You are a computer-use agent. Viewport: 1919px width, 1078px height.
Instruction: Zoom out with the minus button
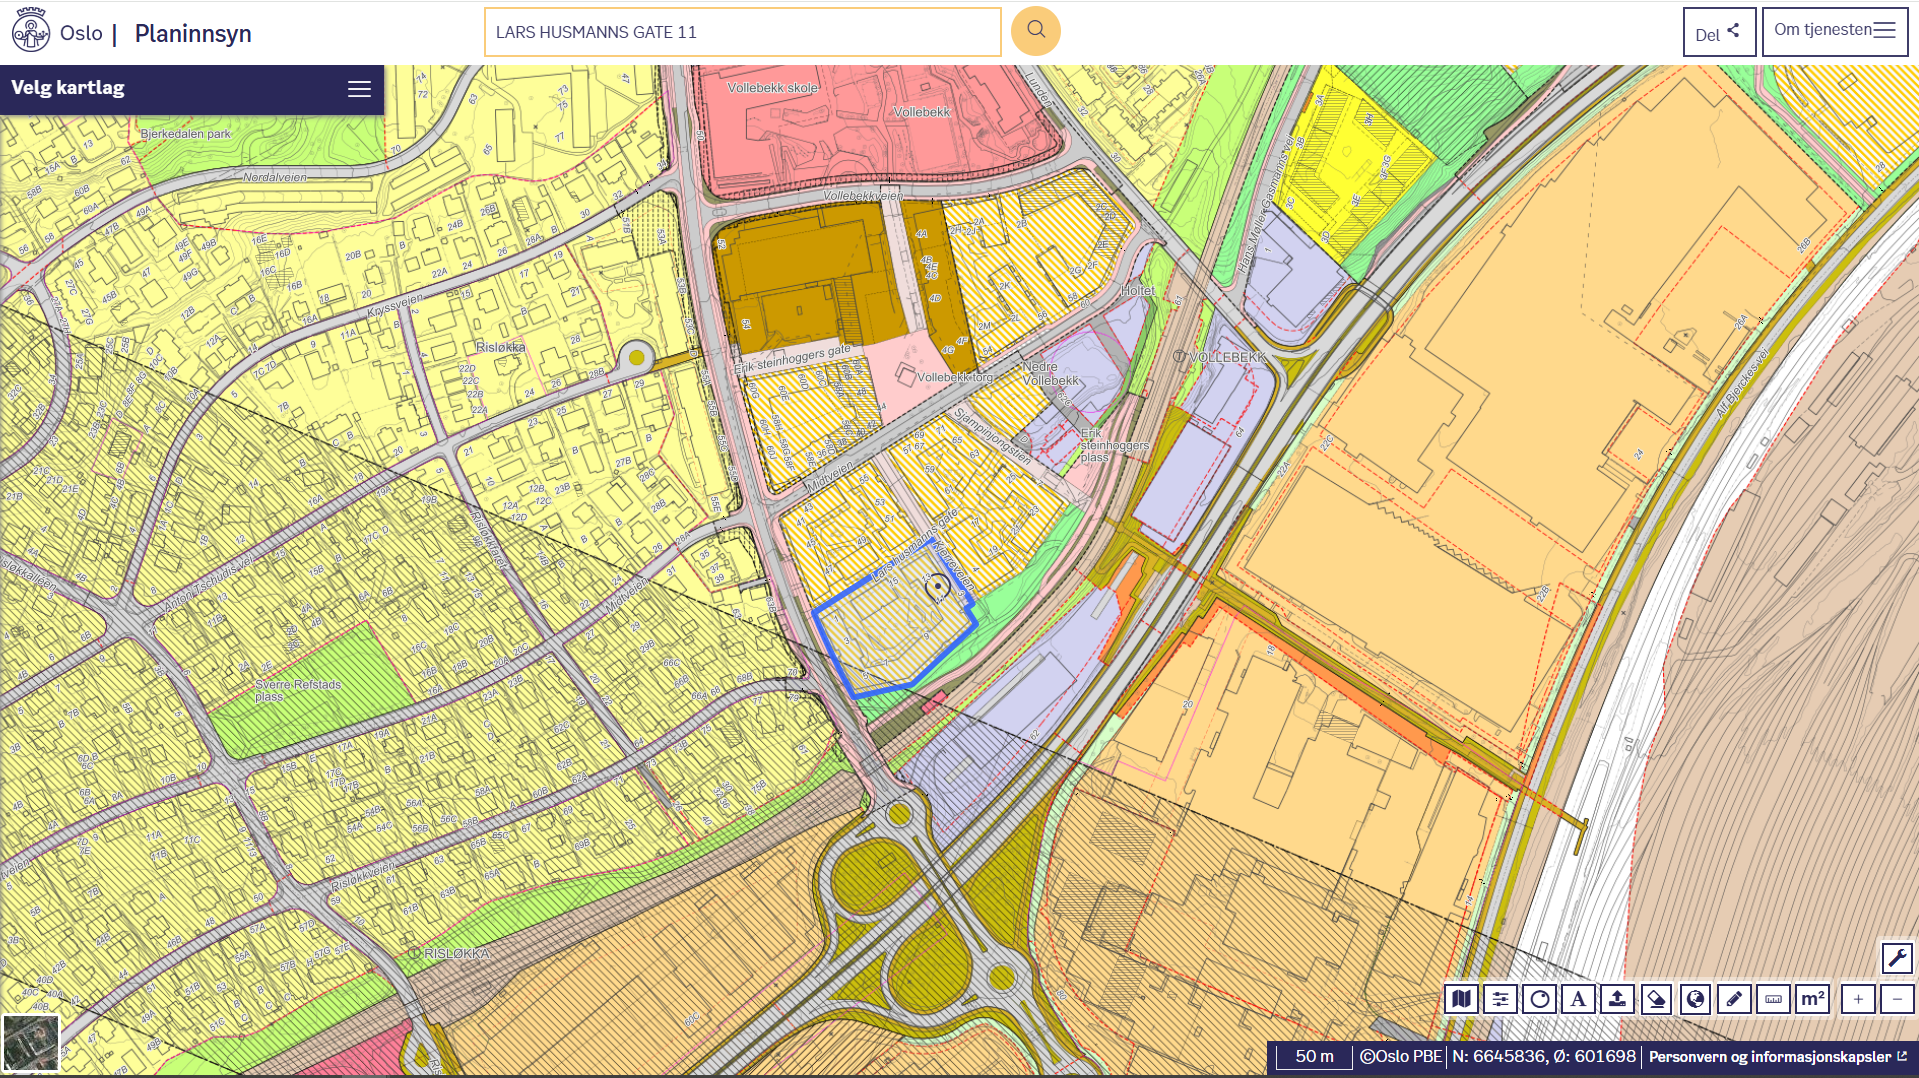[x=1897, y=999]
